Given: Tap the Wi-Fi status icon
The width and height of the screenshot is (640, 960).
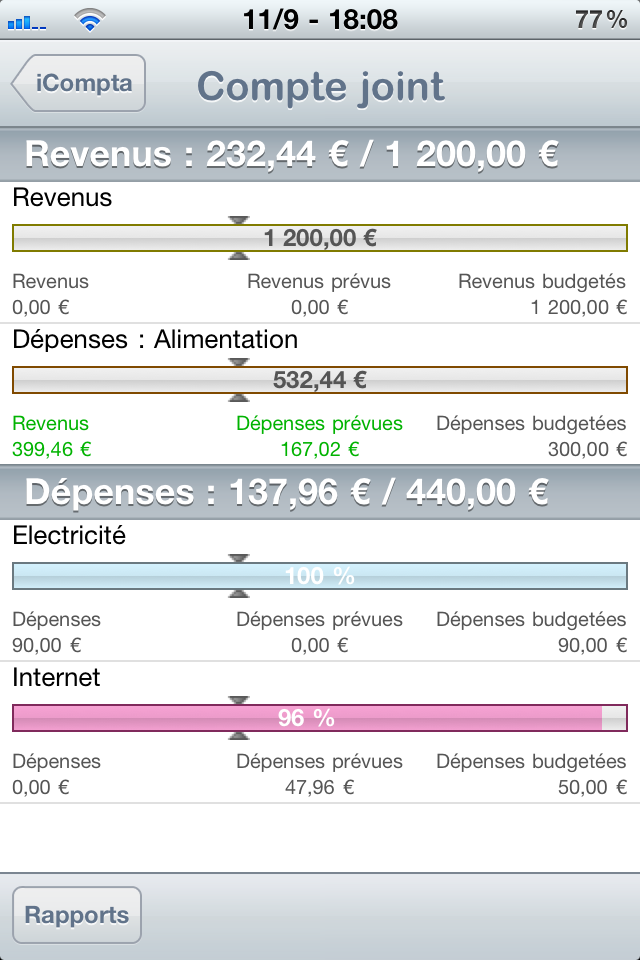Looking at the screenshot, I should (89, 20).
